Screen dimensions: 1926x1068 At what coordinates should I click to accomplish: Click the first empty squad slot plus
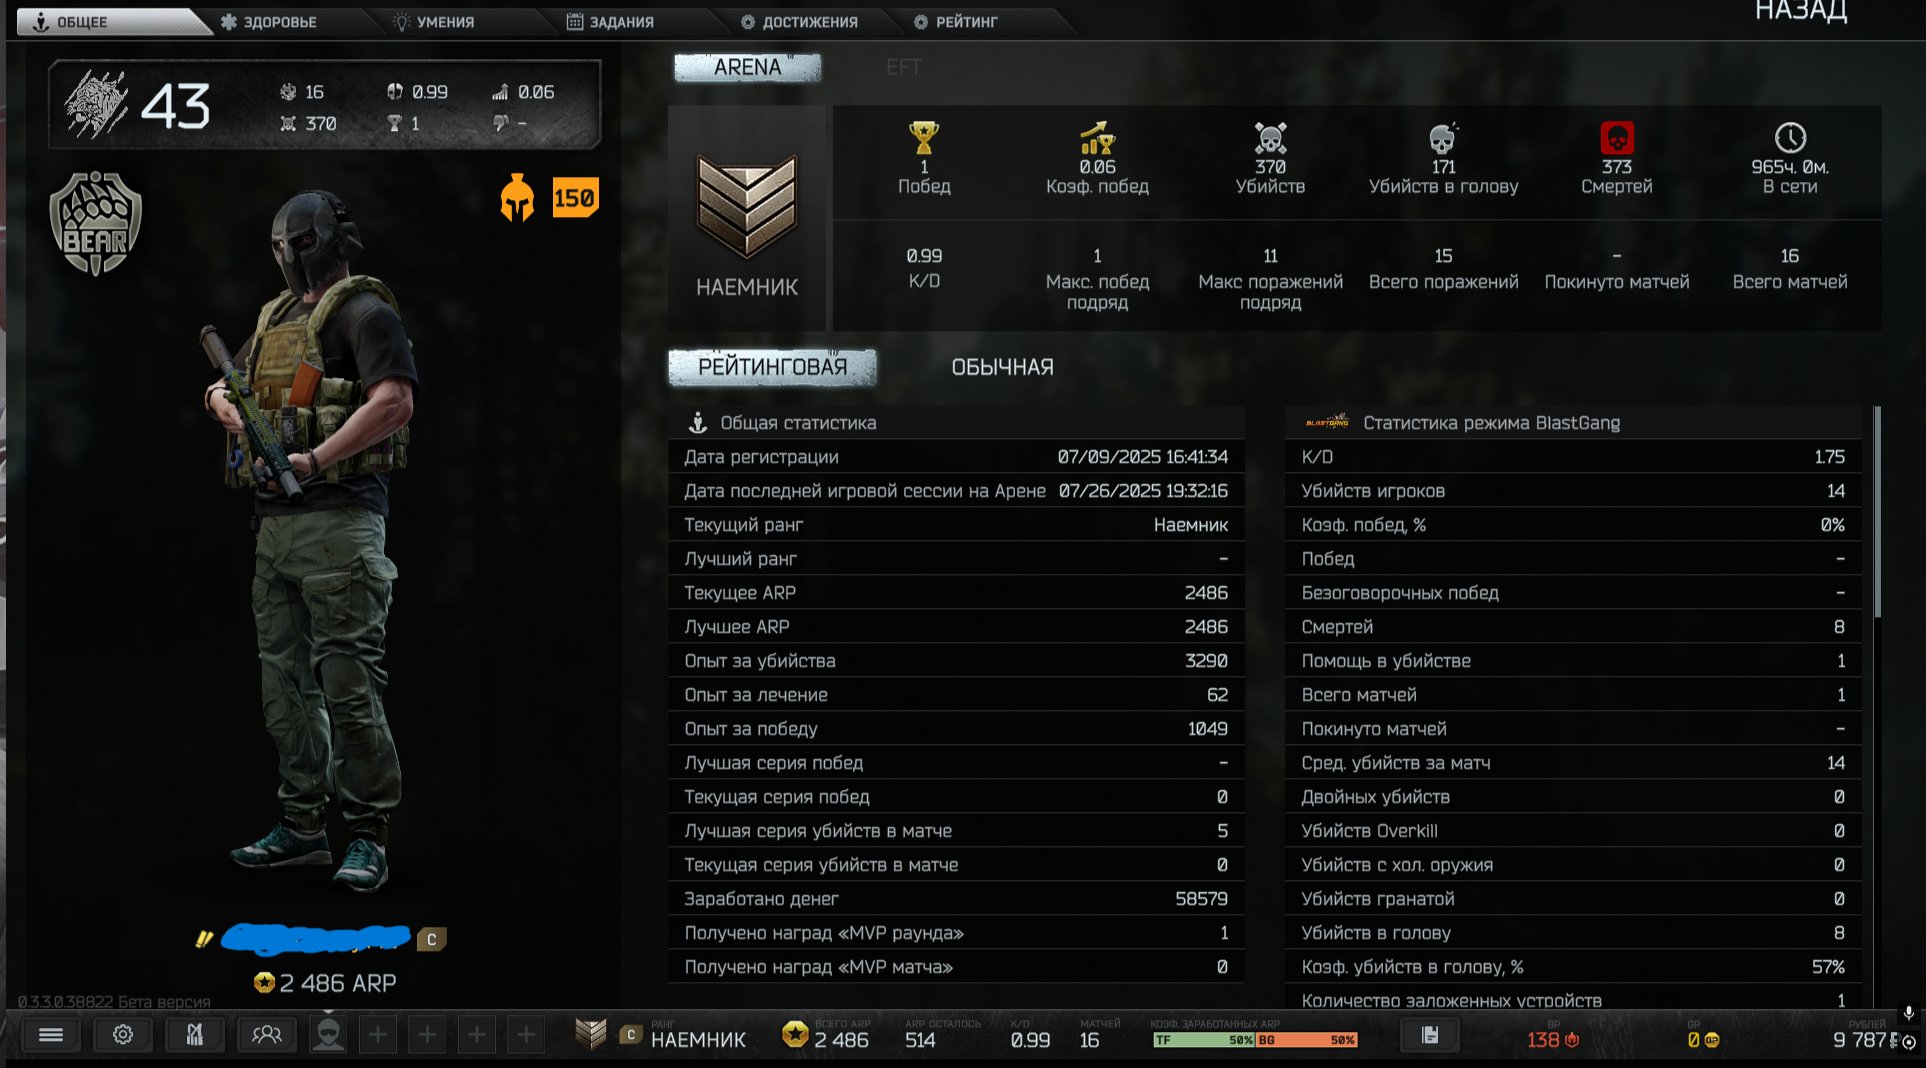[x=378, y=1035]
